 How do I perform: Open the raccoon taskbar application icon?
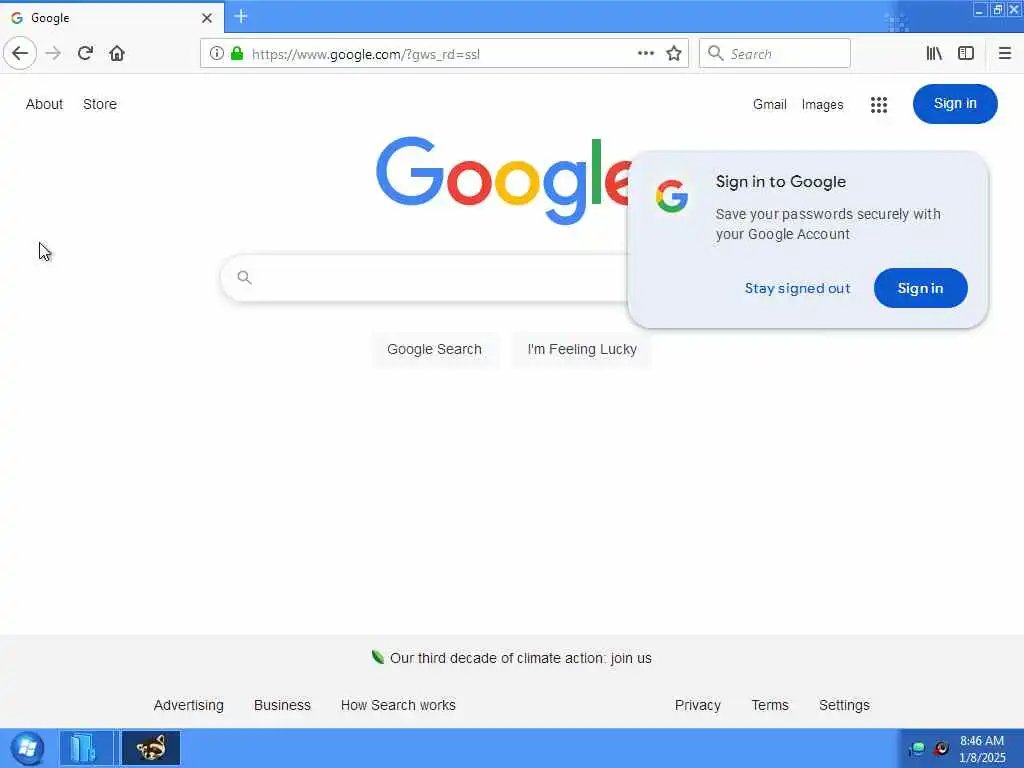[x=151, y=748]
